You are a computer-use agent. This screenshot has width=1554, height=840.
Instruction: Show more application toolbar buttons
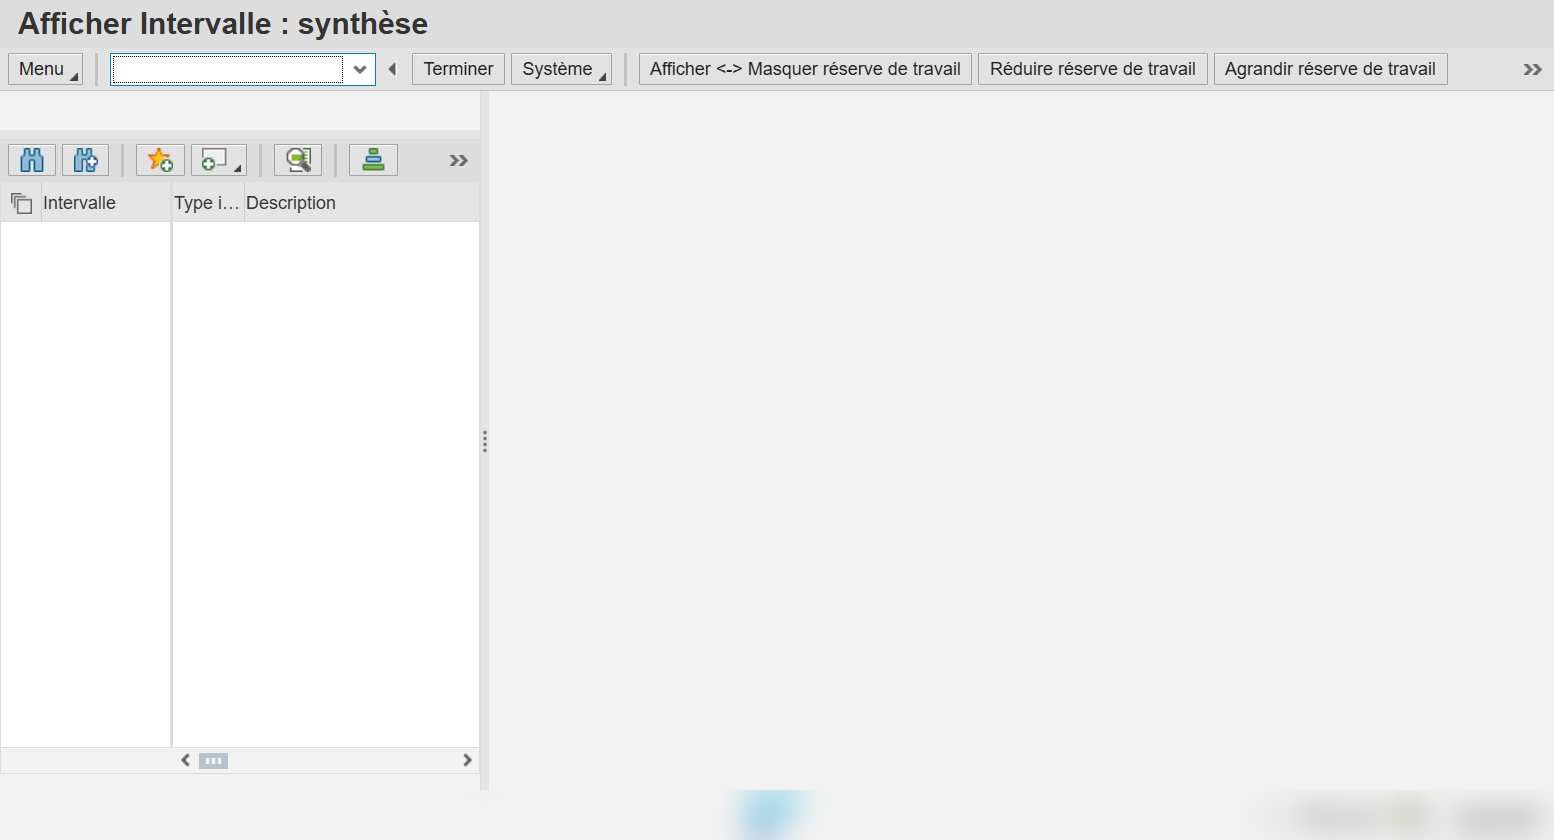pyautogui.click(x=1532, y=69)
